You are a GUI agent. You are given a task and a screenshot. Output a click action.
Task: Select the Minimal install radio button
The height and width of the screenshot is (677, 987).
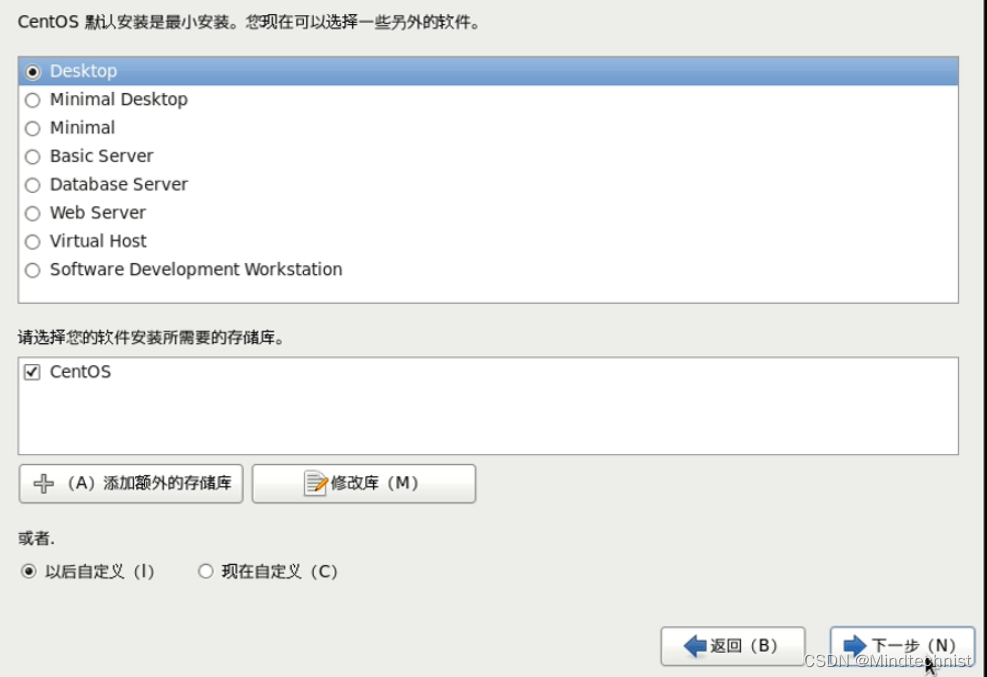click(33, 128)
